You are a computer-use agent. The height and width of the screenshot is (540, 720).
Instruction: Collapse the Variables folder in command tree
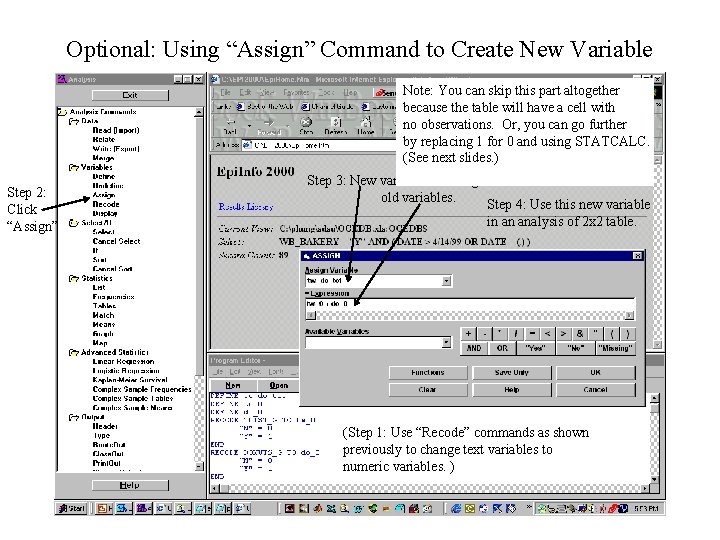click(x=73, y=167)
